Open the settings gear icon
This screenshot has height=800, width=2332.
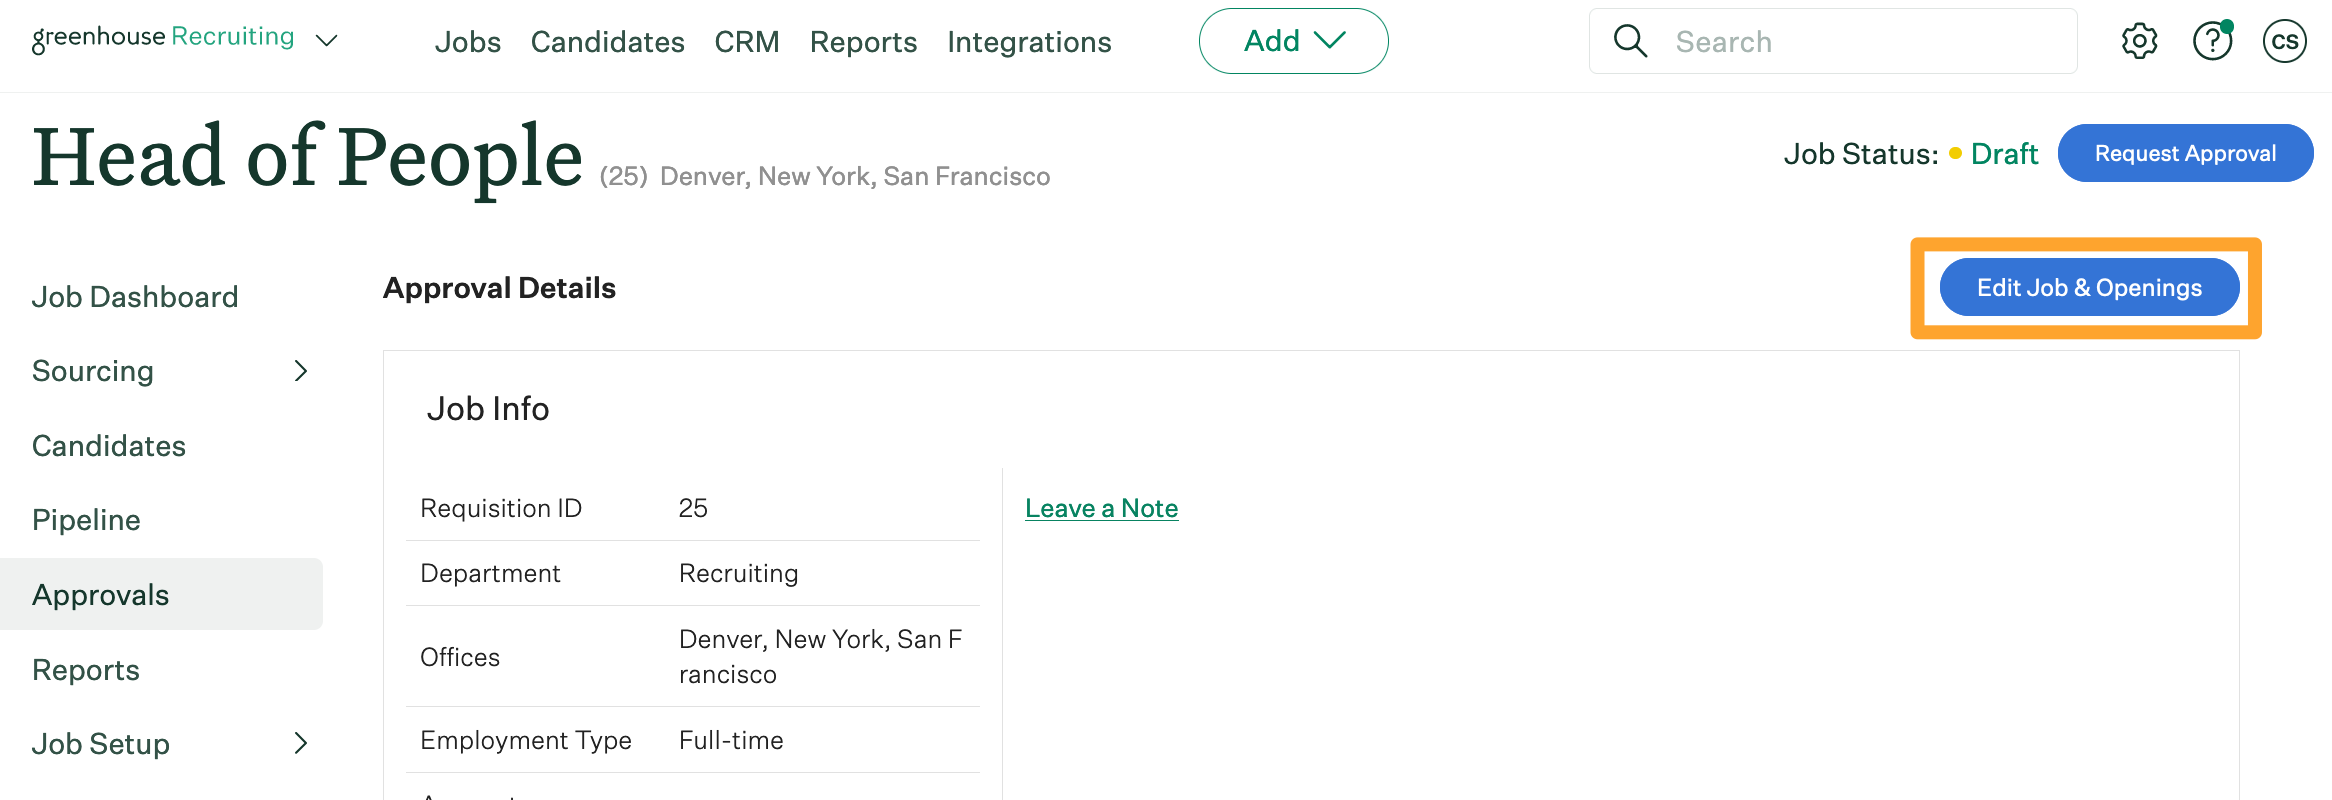pyautogui.click(x=2139, y=41)
